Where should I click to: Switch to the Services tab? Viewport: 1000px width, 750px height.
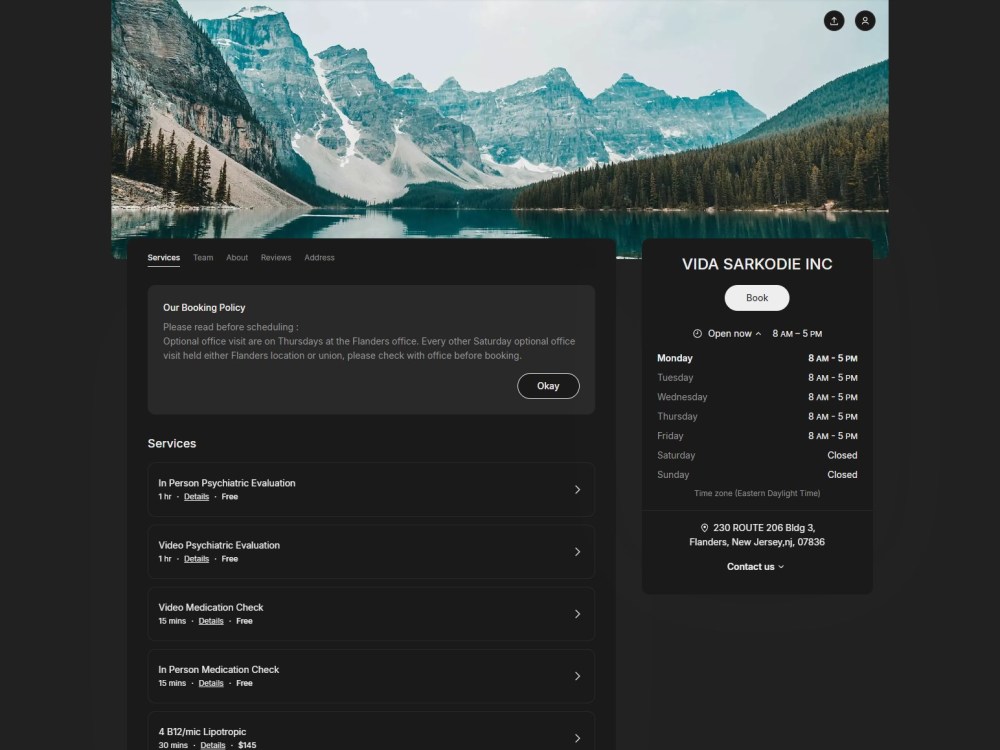(x=164, y=258)
